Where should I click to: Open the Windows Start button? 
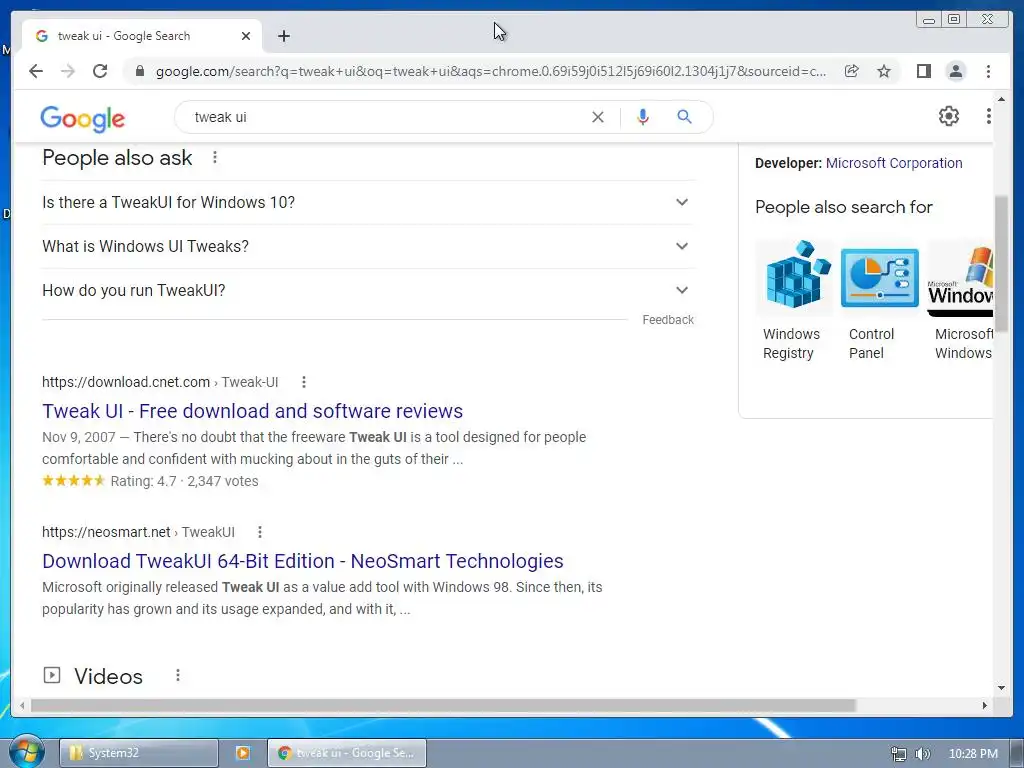coord(26,752)
